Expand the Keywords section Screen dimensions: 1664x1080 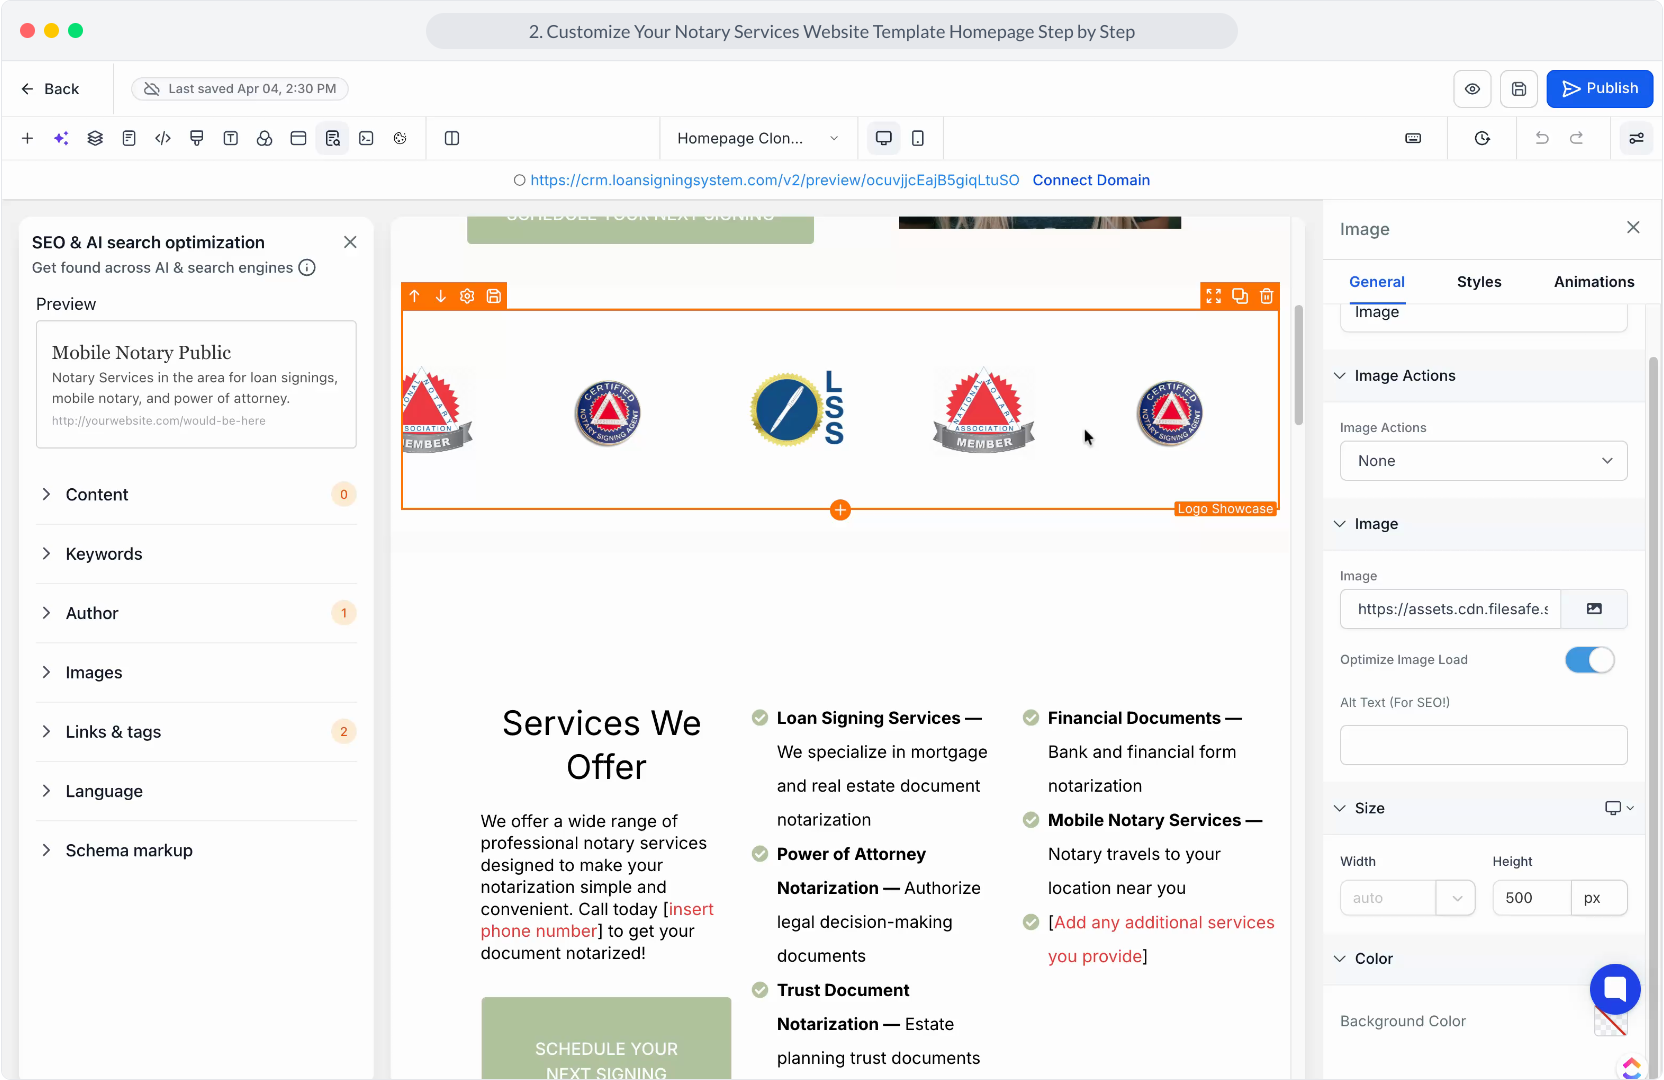click(196, 554)
